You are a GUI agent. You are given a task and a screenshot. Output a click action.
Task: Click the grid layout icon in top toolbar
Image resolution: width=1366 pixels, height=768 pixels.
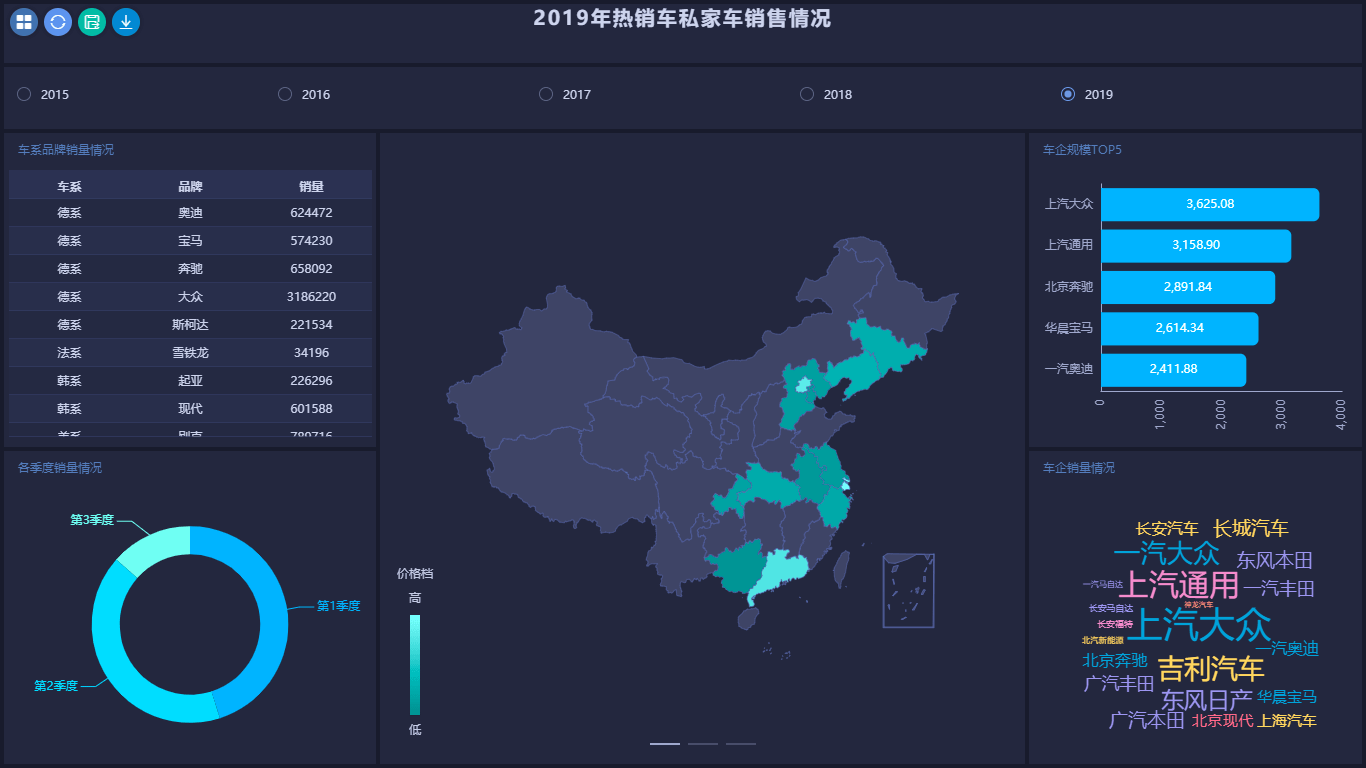(x=23, y=21)
